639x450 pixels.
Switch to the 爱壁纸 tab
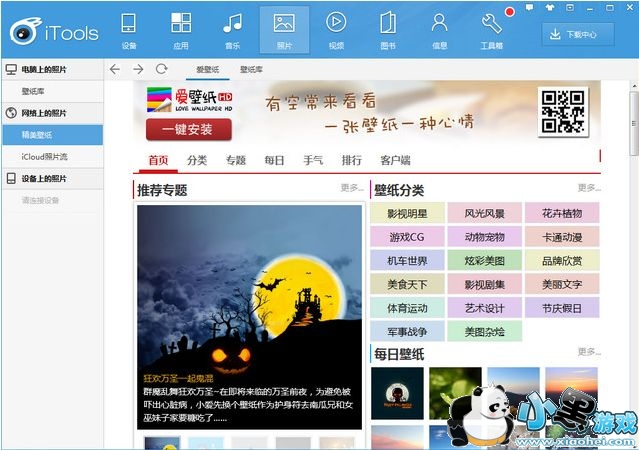pyautogui.click(x=207, y=70)
